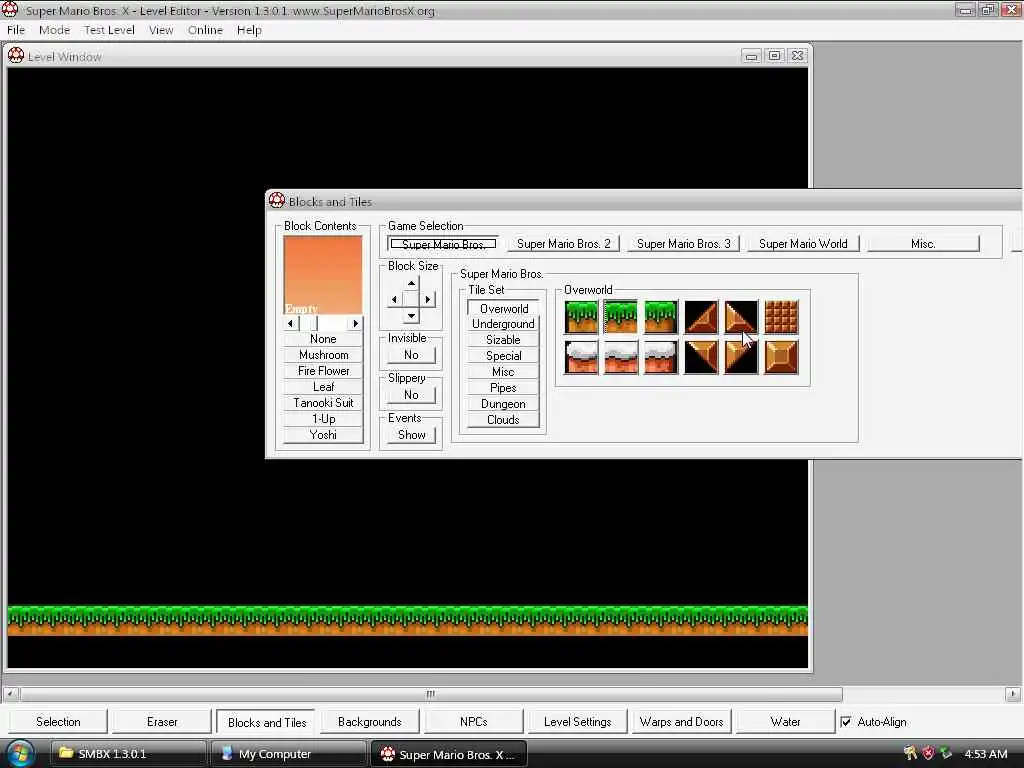Choose the Sizable tile set
Screen dimensions: 1024x768
[504, 340]
